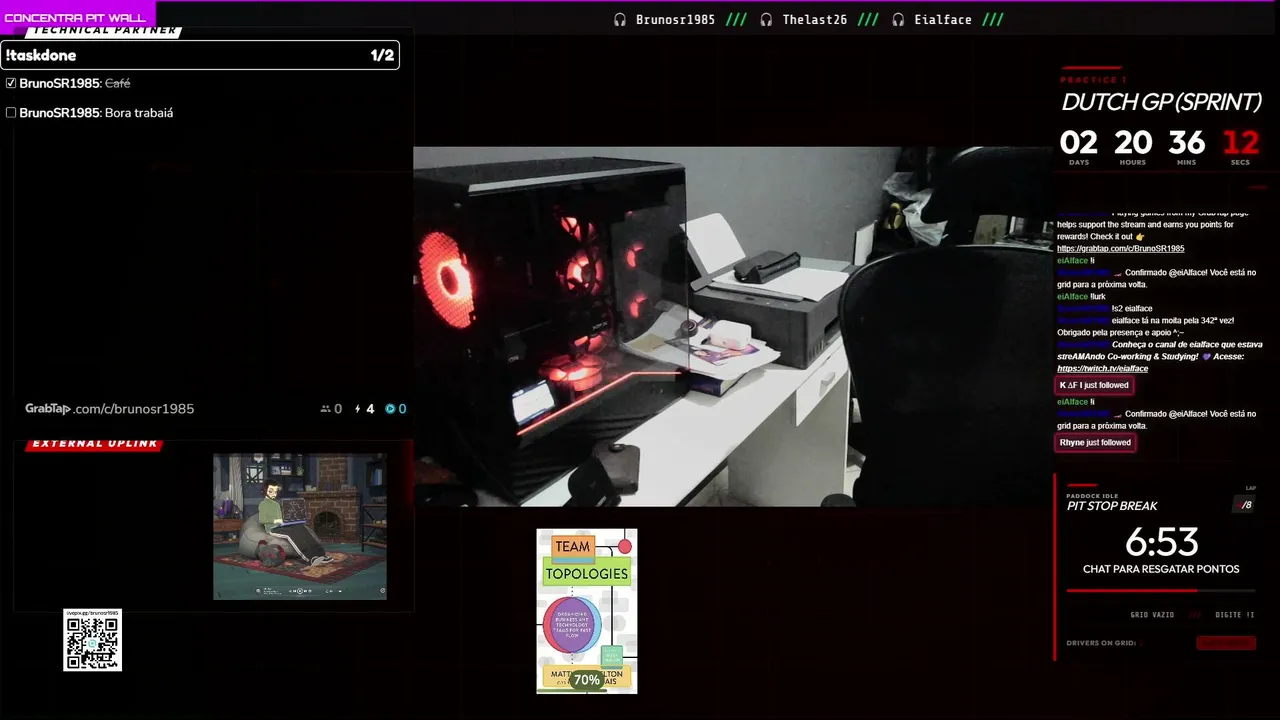1280x720 pixels.
Task: Click the red countdown seconds value
Action: (1240, 143)
